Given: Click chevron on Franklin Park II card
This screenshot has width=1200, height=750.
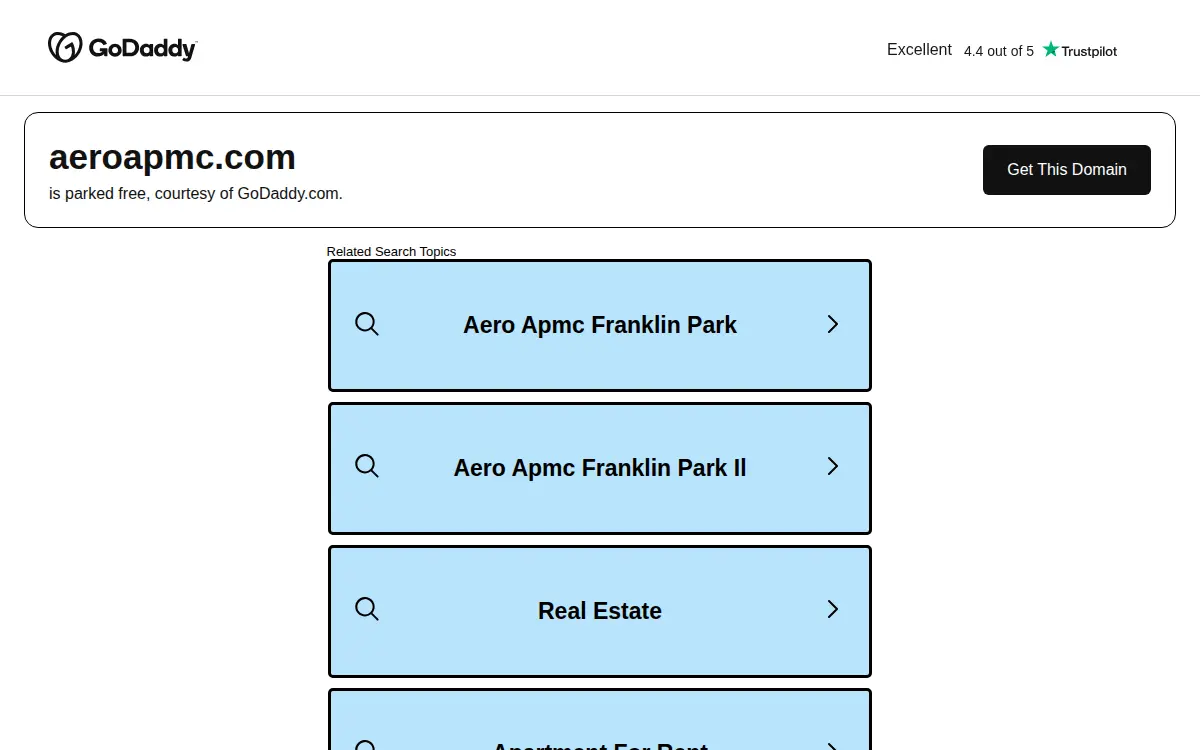Looking at the screenshot, I should coord(832,466).
